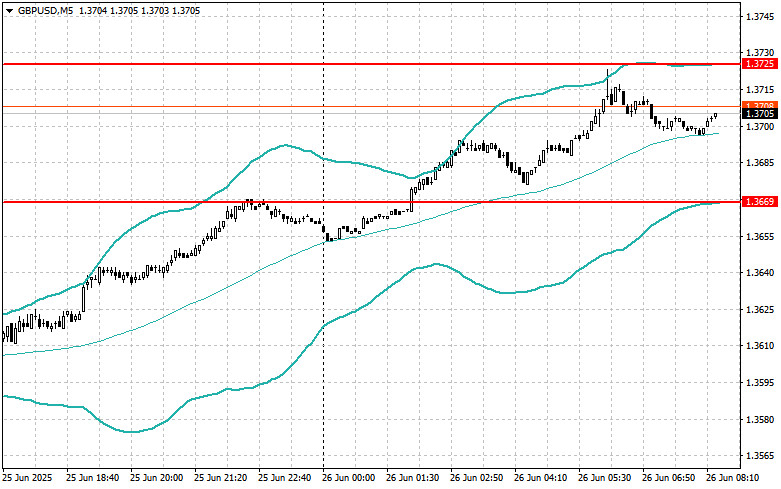This screenshot has height=489, width=781.
Task: Click the GBPUSD,M5 chart title text
Action: (46, 10)
